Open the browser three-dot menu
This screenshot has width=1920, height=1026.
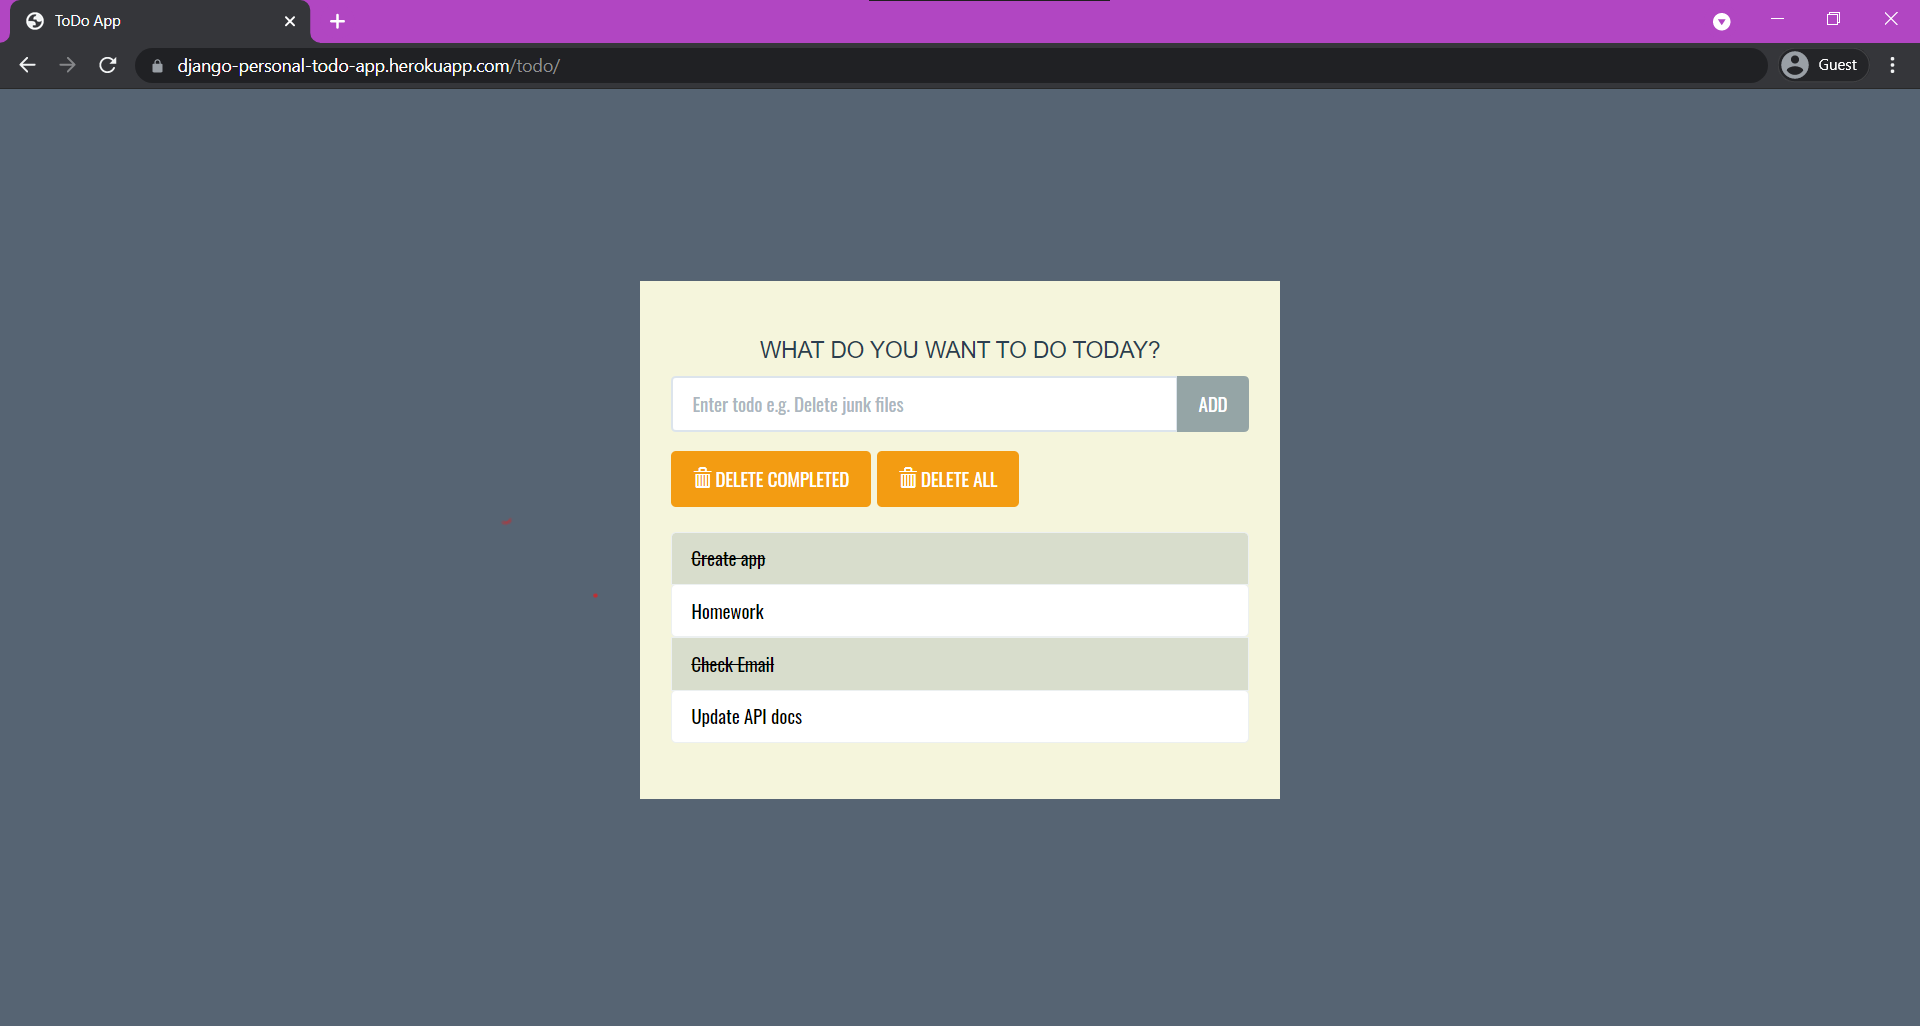pos(1892,65)
